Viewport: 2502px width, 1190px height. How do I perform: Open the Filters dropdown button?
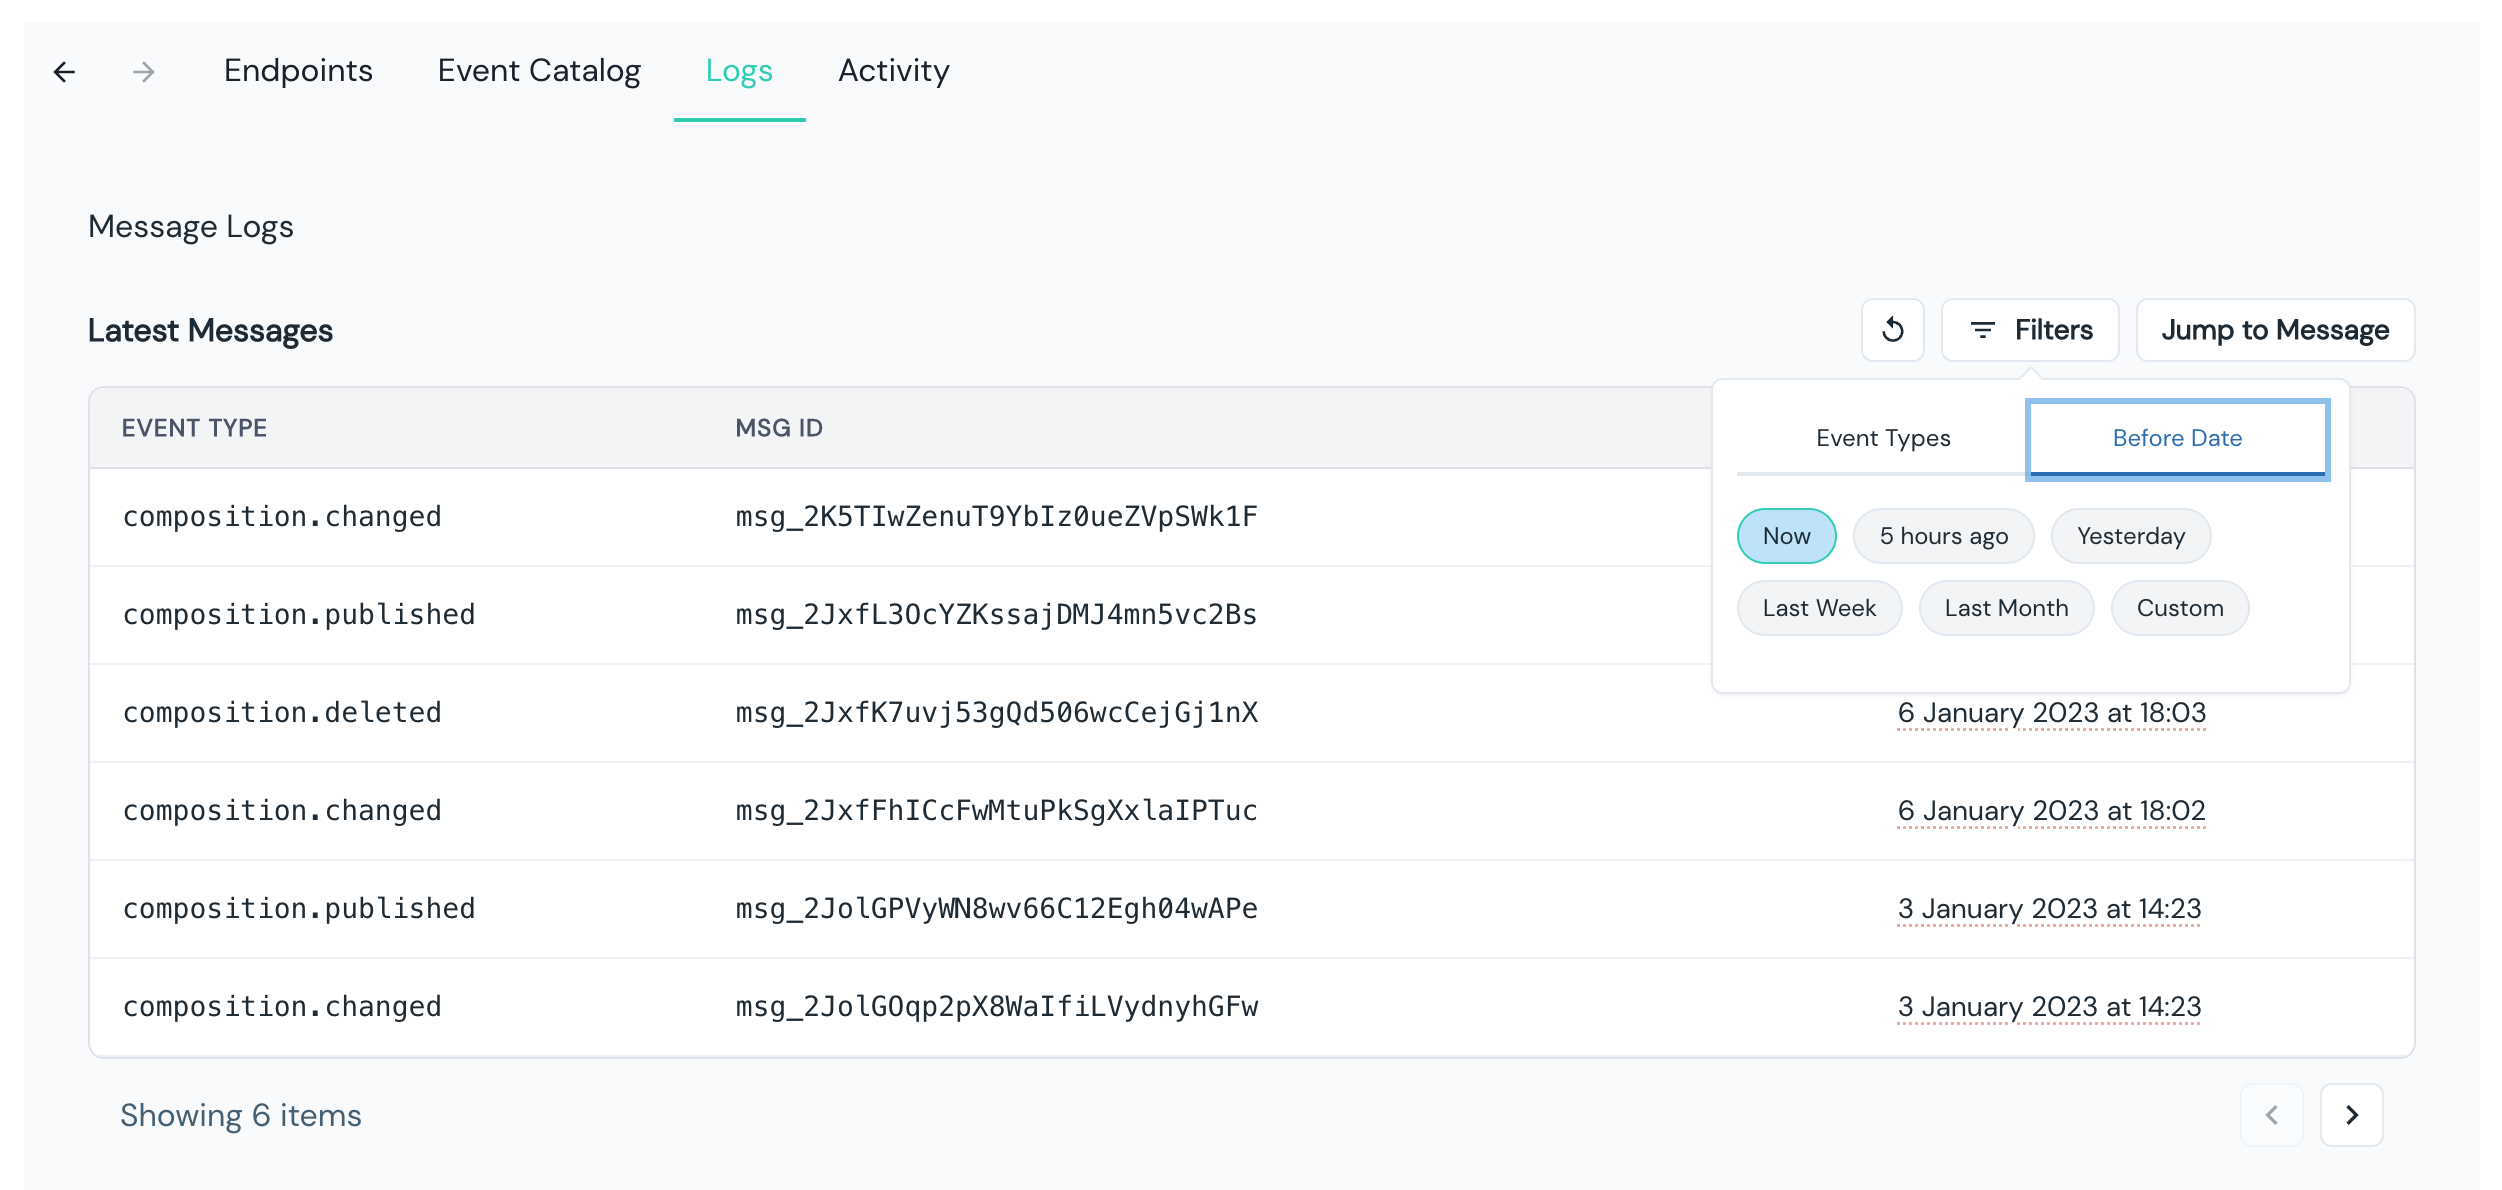[2029, 330]
